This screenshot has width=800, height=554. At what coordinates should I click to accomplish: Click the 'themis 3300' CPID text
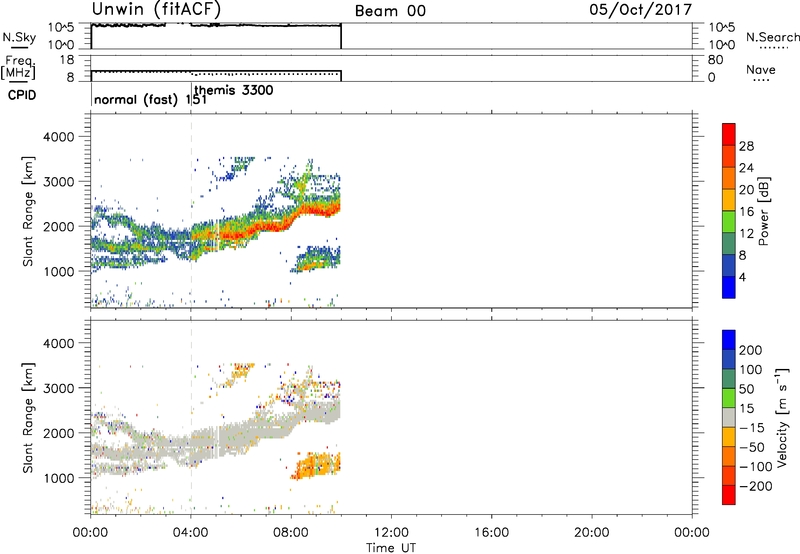234,90
